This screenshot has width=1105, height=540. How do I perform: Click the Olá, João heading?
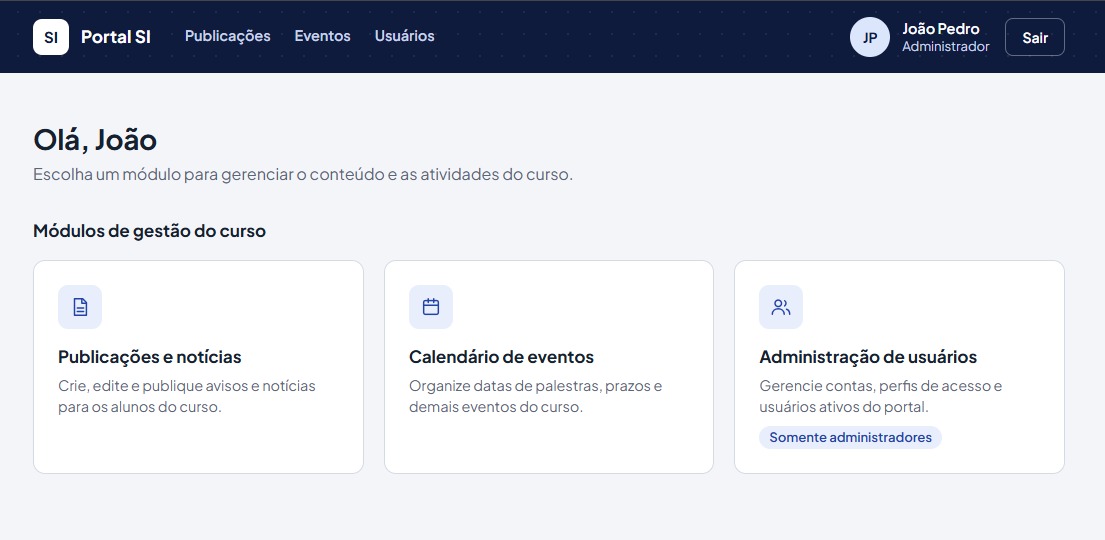click(x=95, y=140)
